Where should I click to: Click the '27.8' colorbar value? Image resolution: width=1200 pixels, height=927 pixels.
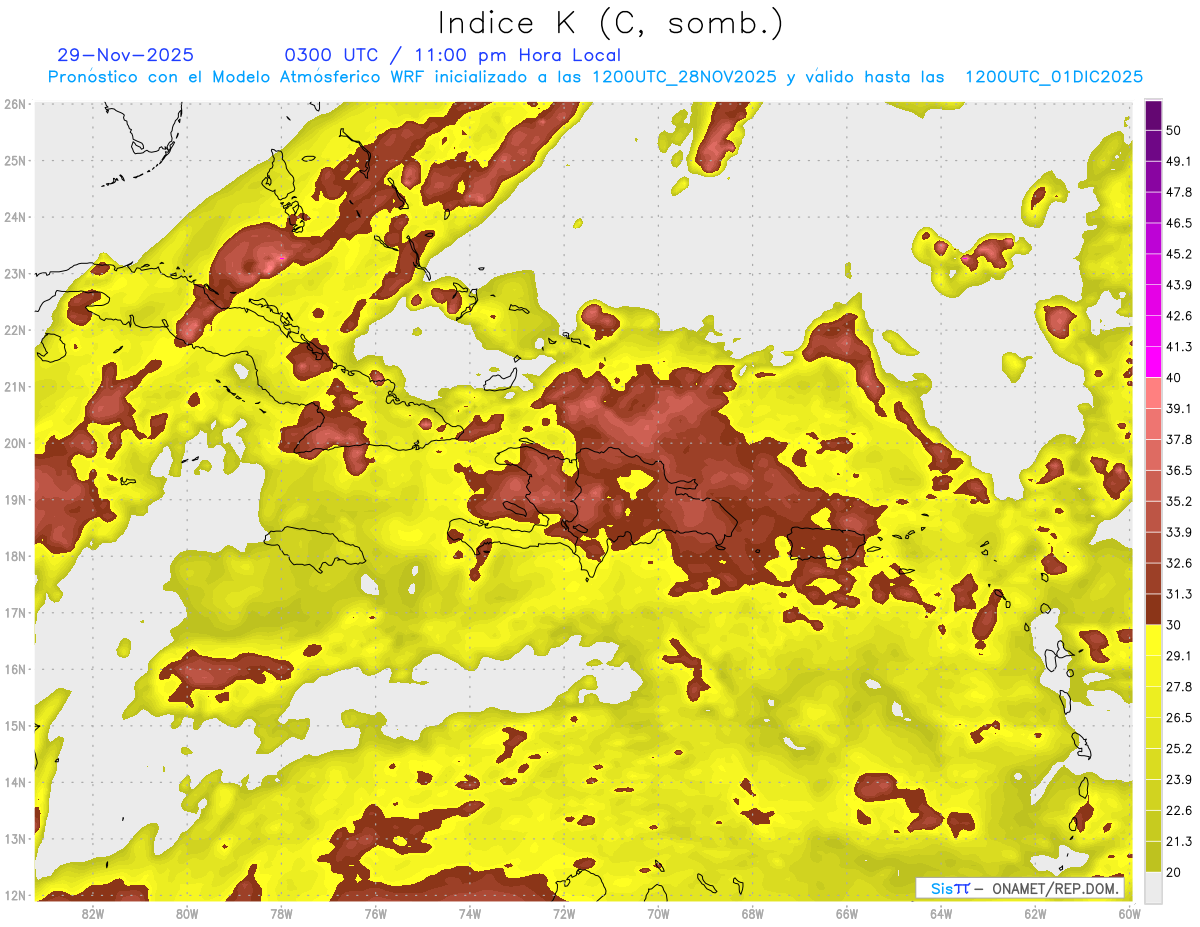pos(1178,687)
